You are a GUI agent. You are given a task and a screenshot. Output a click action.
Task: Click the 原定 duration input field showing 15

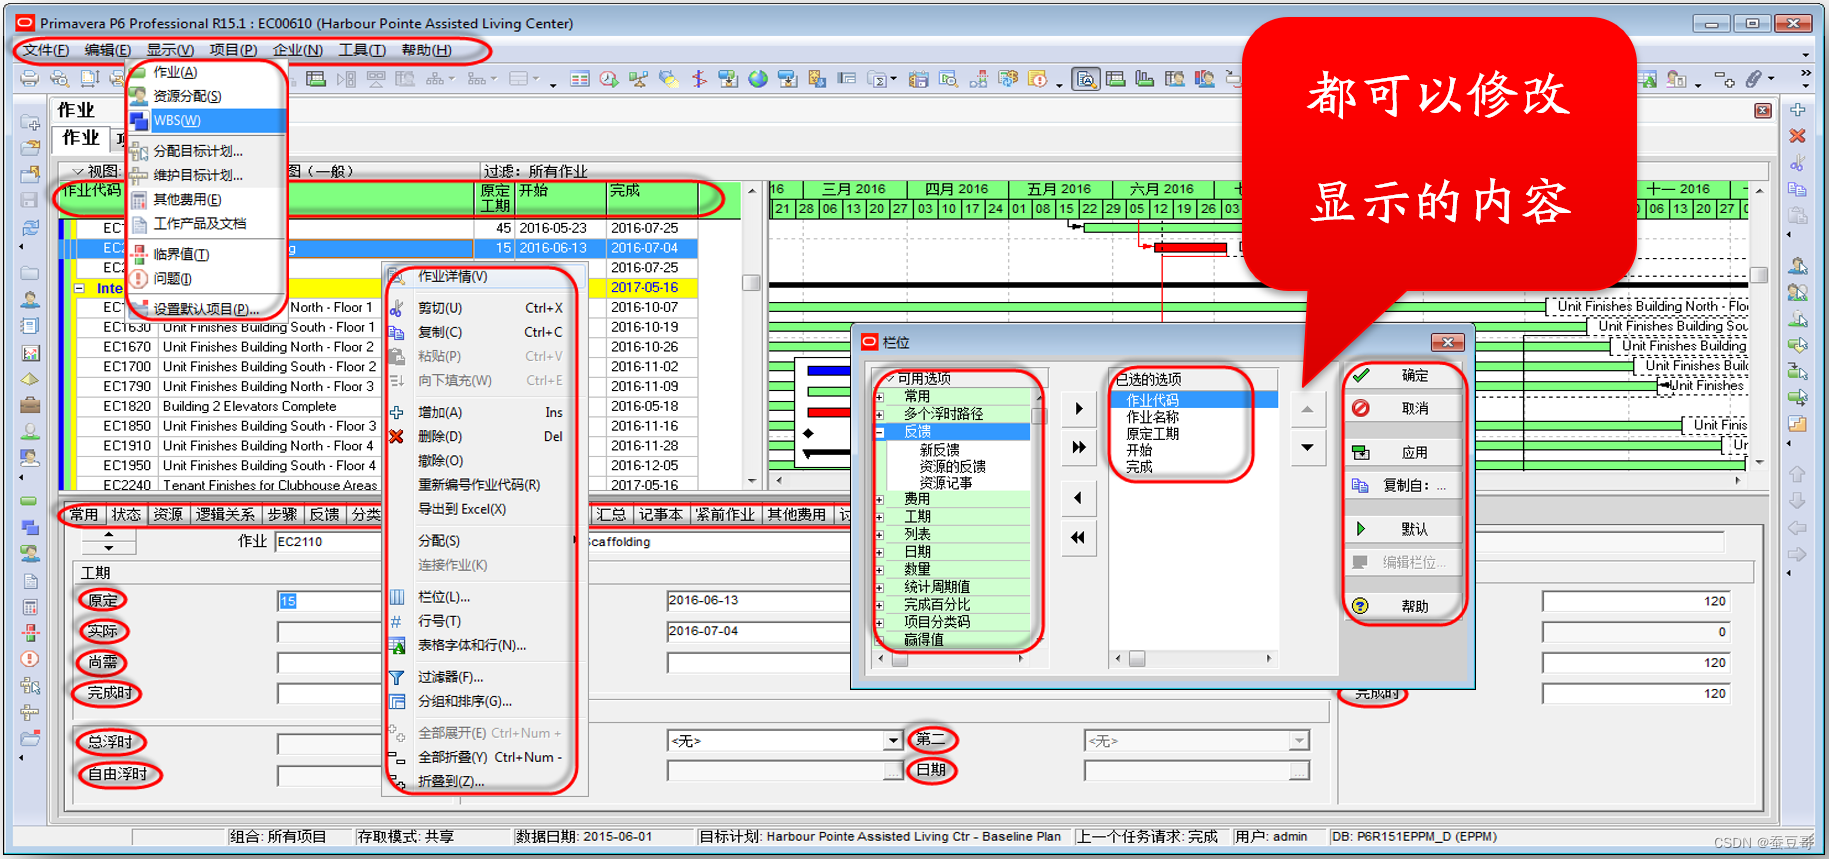(331, 601)
